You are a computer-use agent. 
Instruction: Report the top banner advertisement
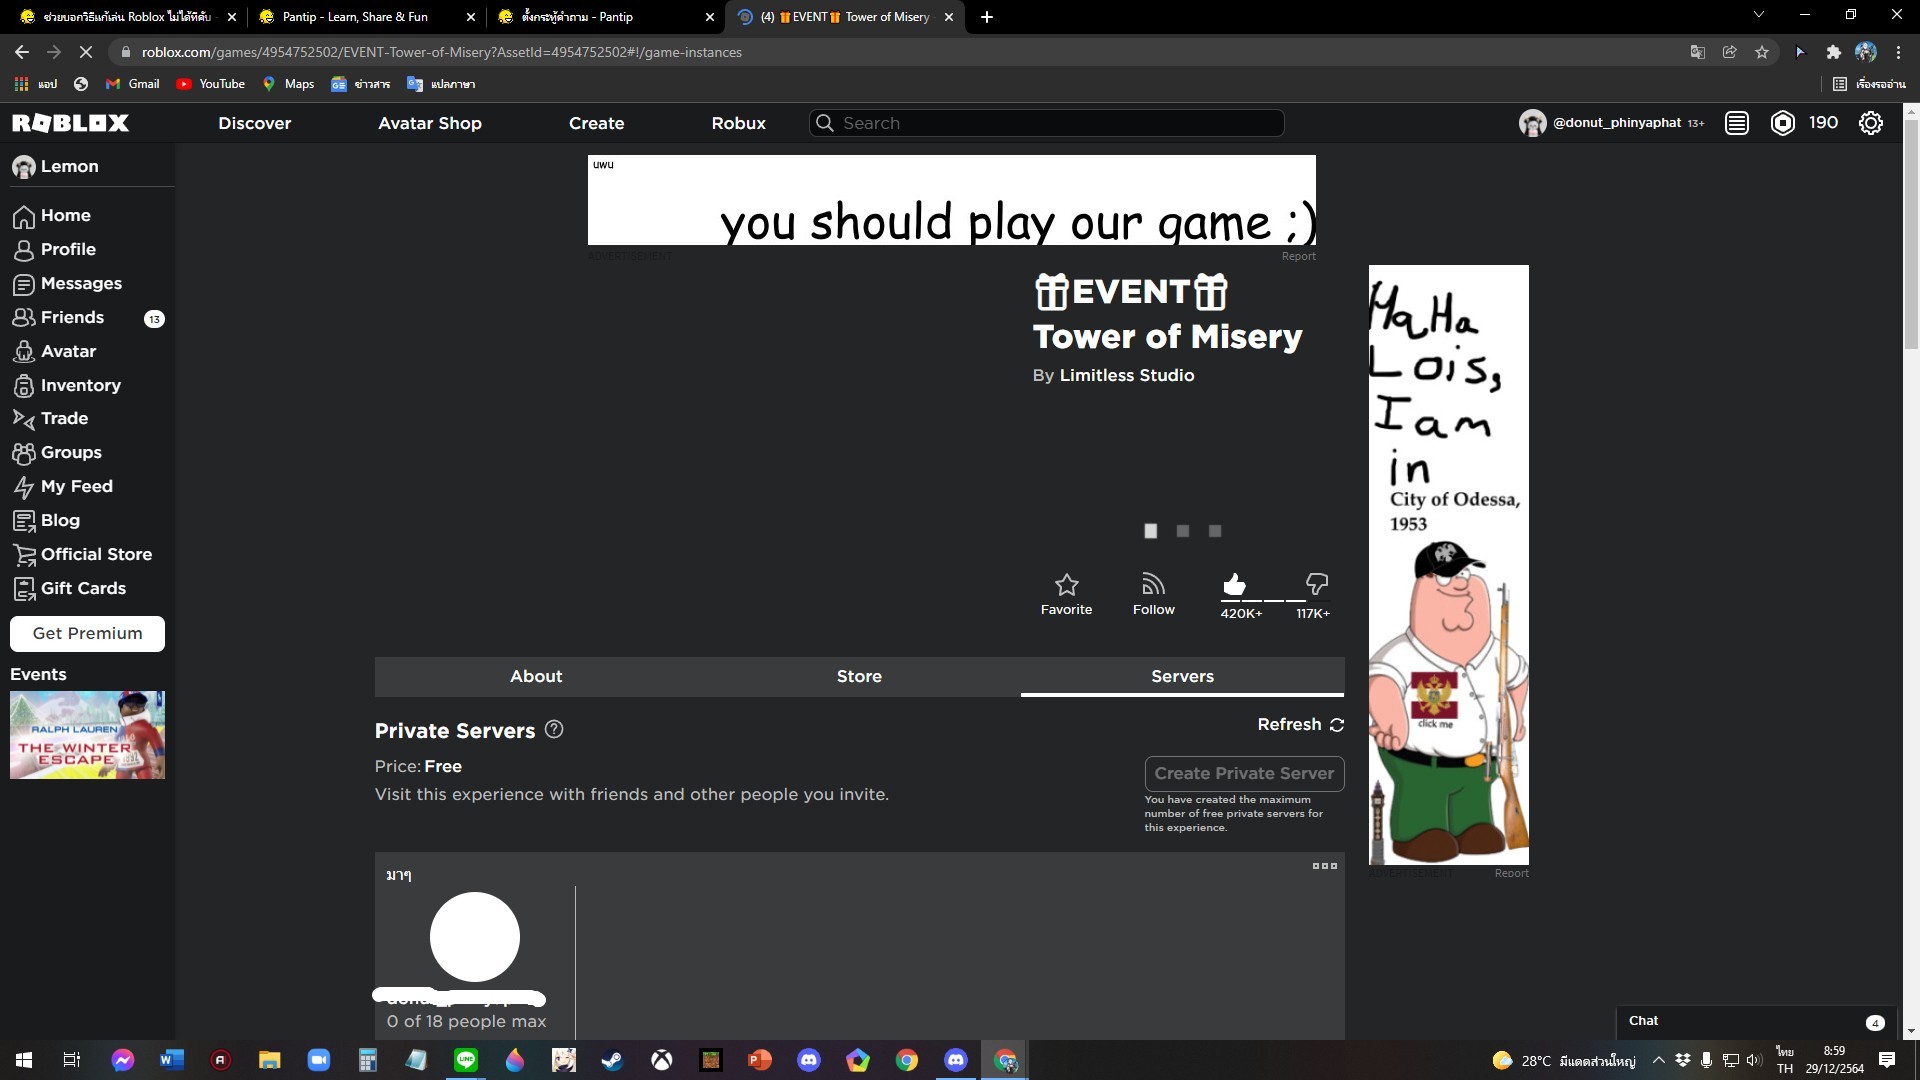[1298, 256]
